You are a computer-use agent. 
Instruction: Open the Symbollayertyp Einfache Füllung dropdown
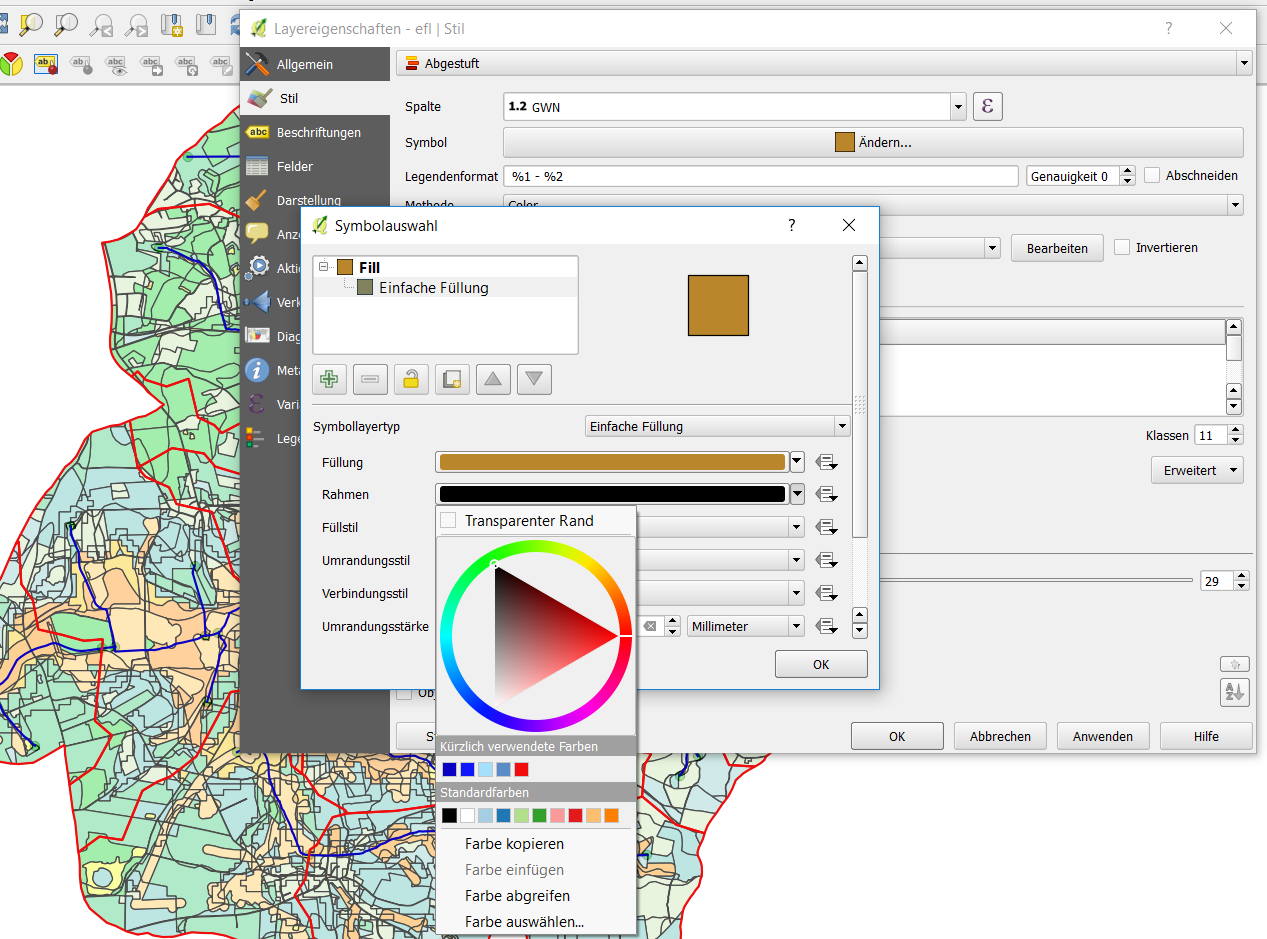[716, 426]
